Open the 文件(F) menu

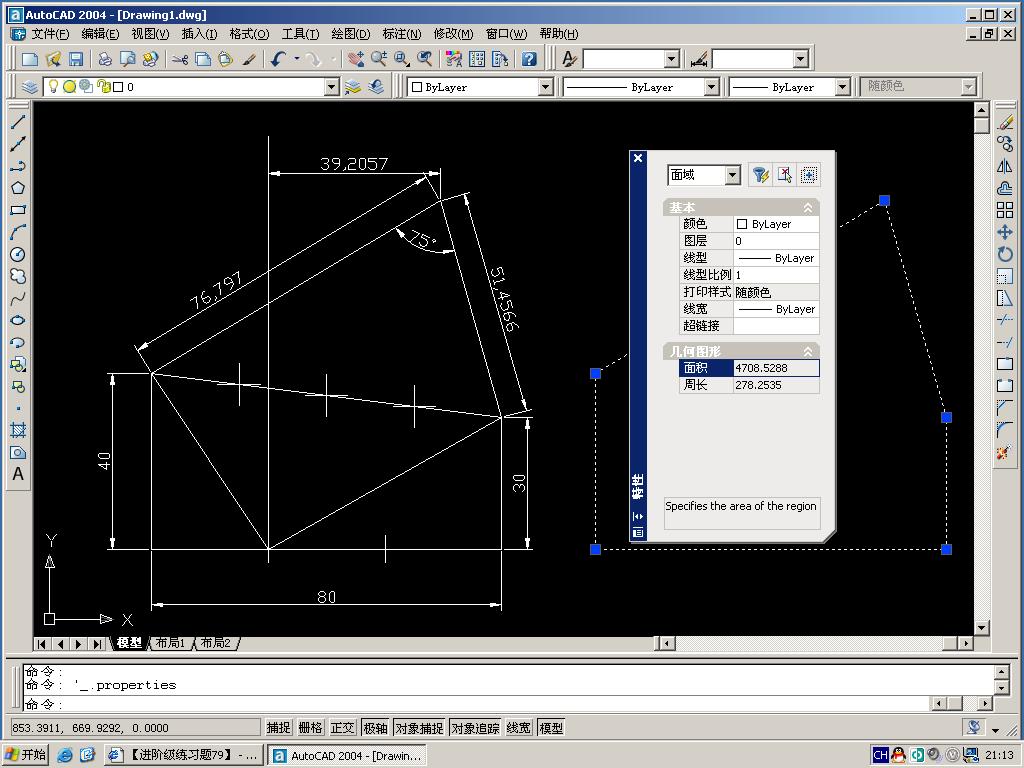pyautogui.click(x=50, y=34)
